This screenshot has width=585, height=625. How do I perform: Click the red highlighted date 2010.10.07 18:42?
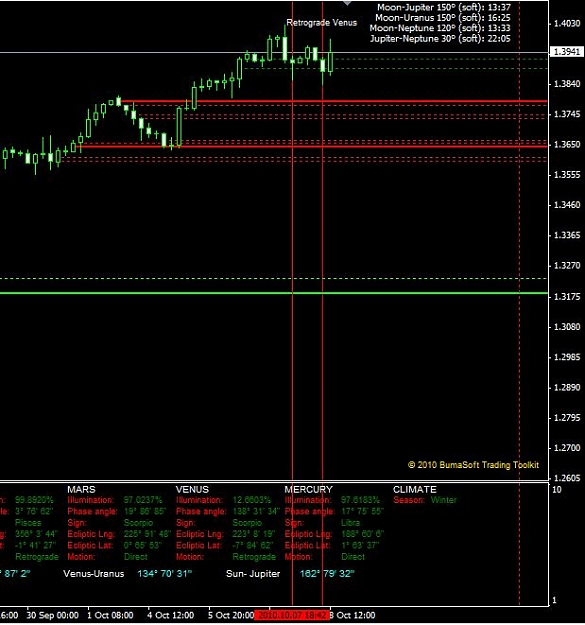(292, 615)
